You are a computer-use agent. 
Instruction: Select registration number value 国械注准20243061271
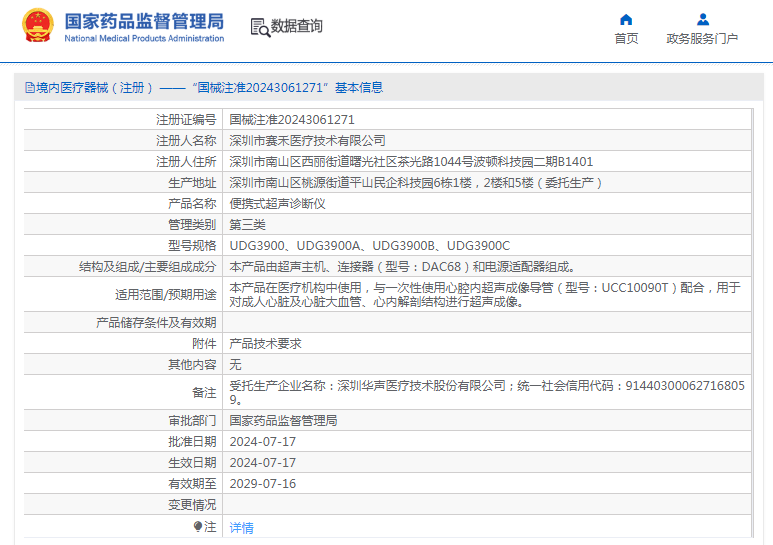(x=292, y=120)
